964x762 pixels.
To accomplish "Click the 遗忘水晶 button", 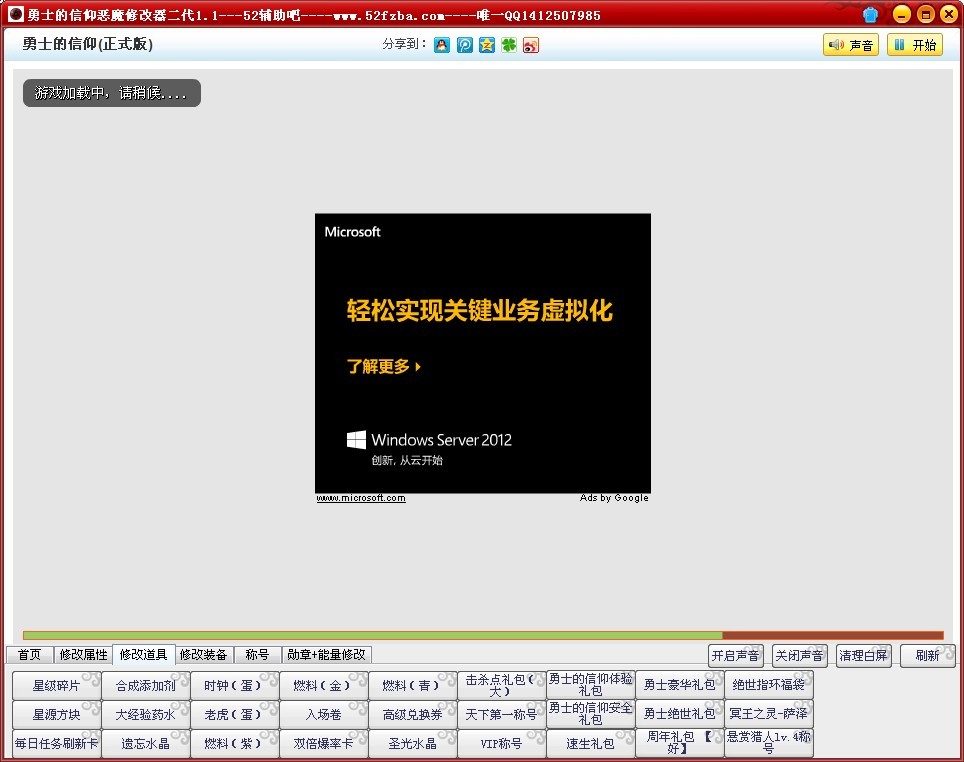I will [146, 743].
